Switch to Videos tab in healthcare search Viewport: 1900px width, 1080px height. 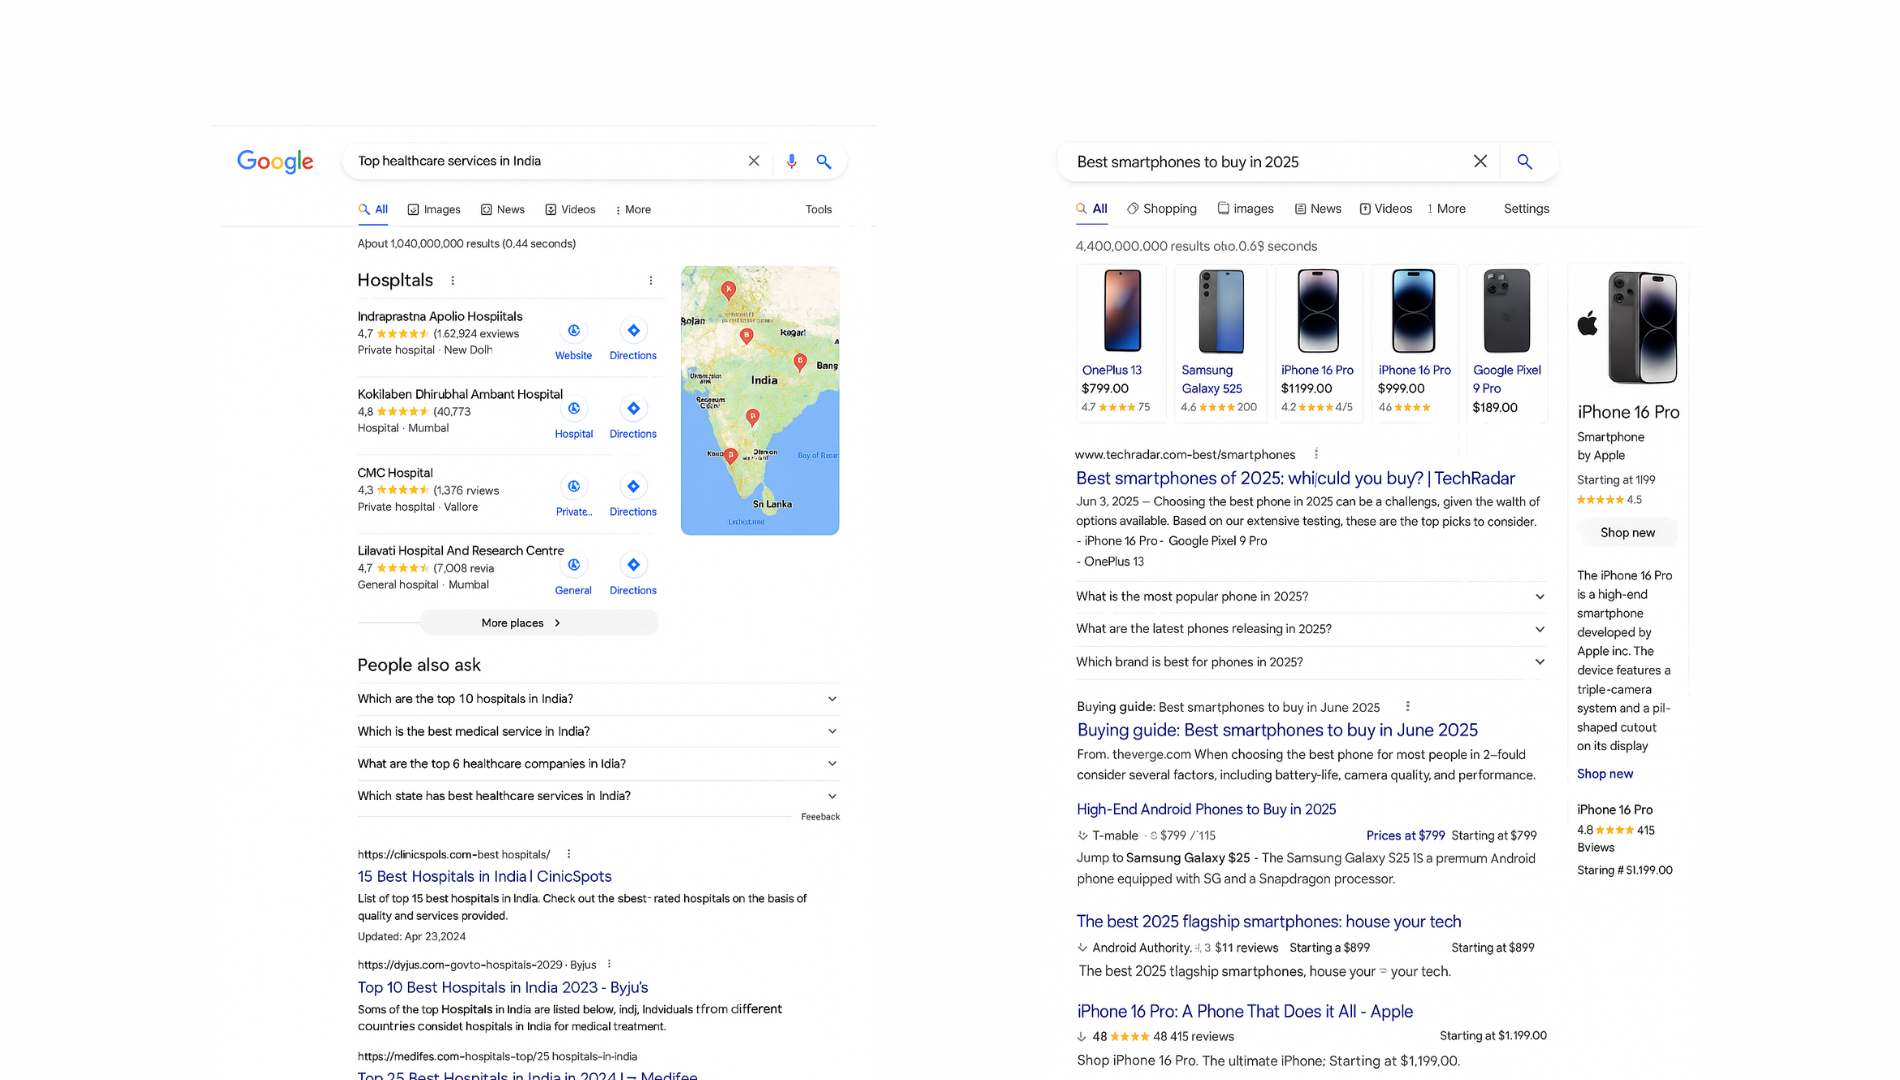570,210
